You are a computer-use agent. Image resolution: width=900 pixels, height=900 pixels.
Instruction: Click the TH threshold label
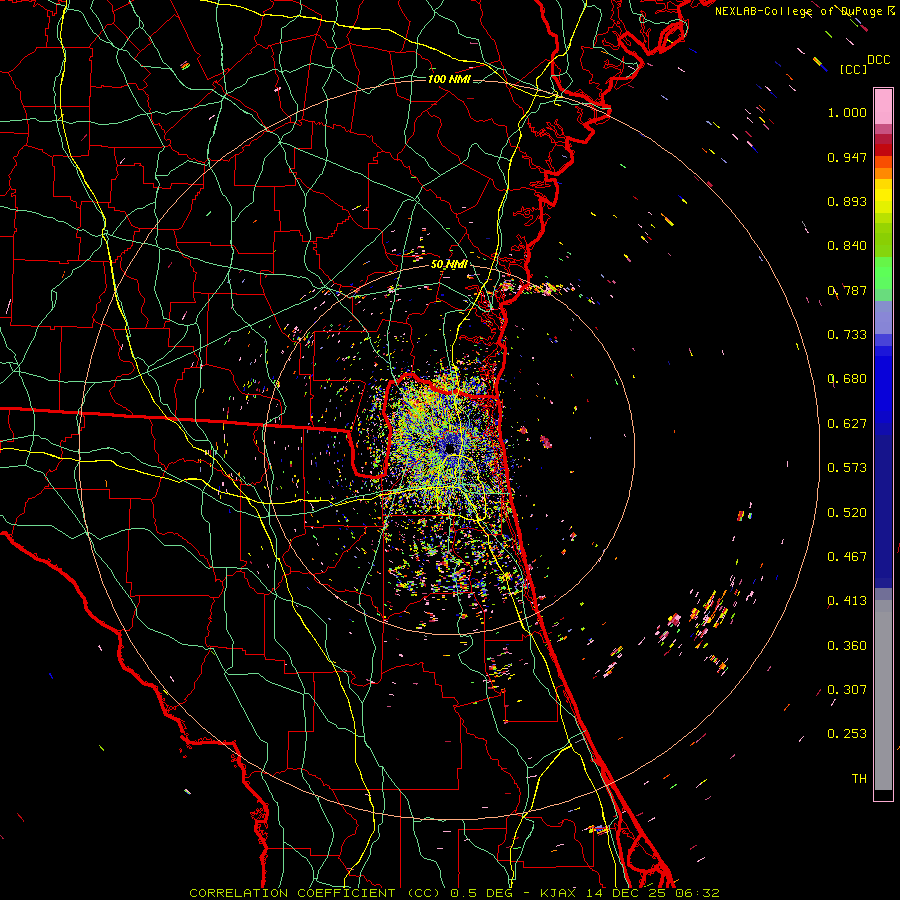point(859,779)
